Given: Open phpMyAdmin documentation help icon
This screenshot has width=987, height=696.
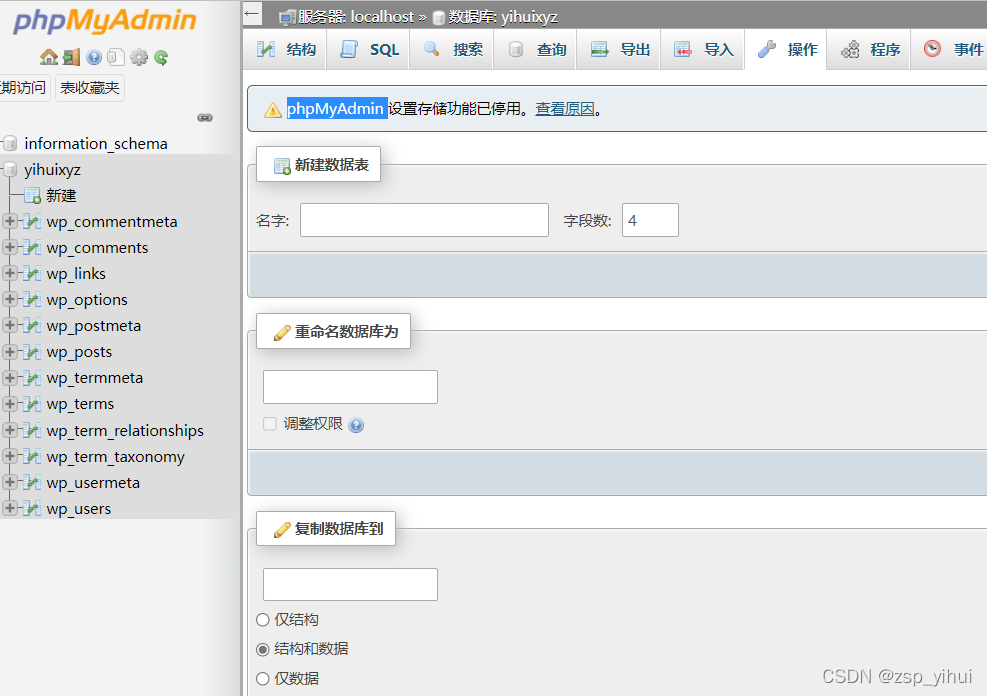Looking at the screenshot, I should (x=94, y=57).
